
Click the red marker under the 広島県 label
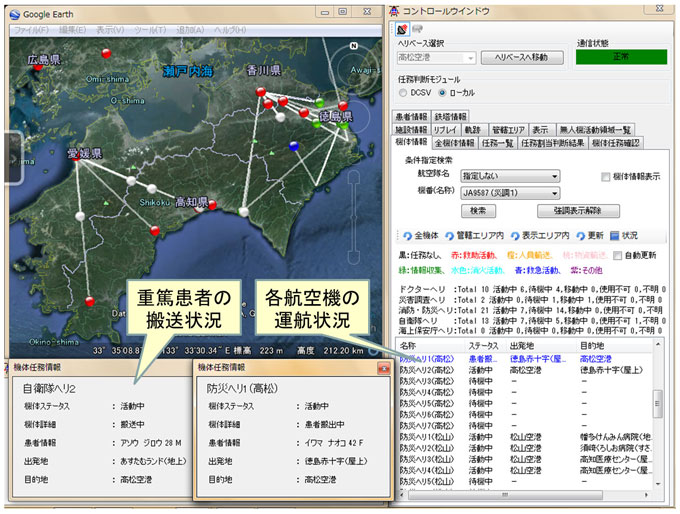(38, 66)
